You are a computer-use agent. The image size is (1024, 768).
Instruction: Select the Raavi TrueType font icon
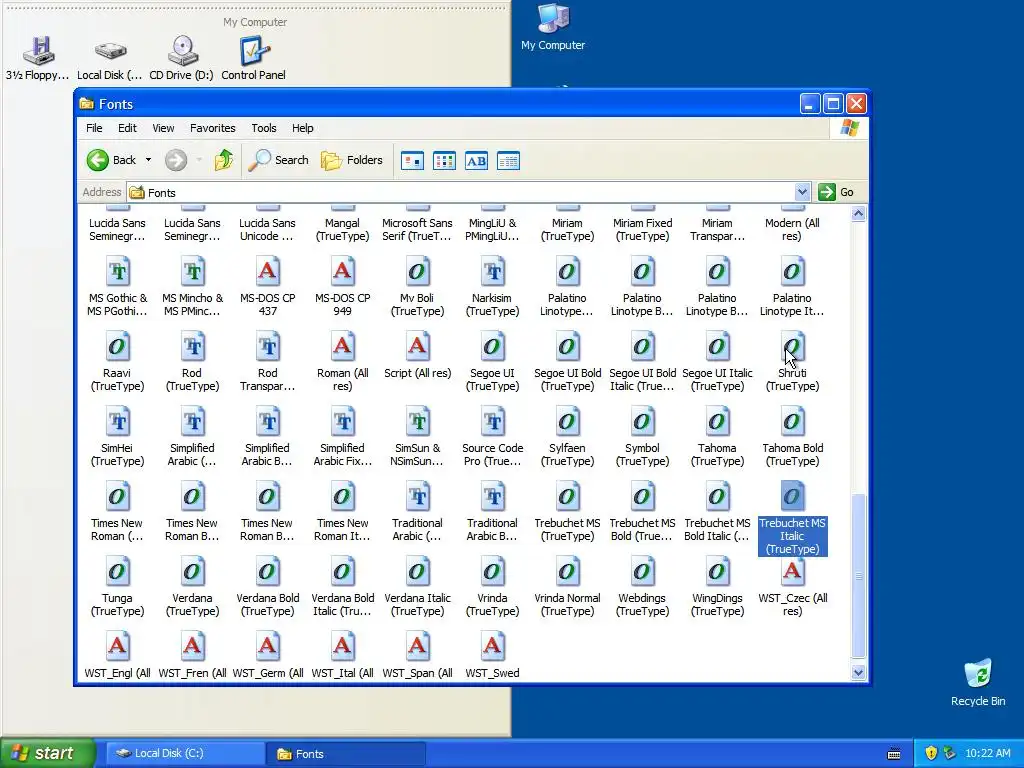(x=118, y=347)
